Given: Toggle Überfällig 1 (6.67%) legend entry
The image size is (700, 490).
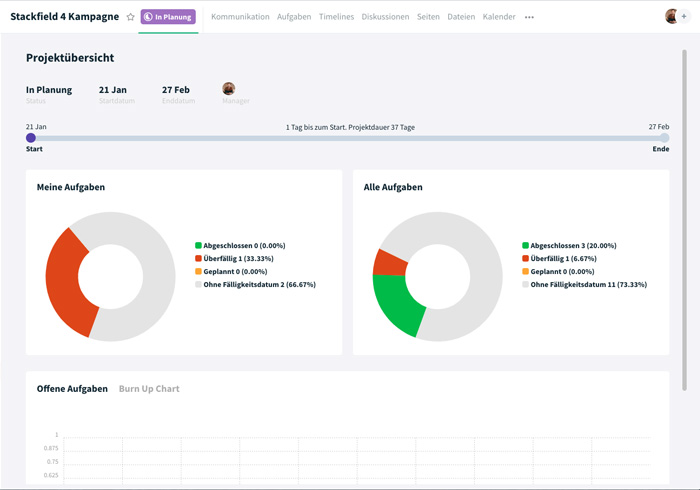Looking at the screenshot, I should click(559, 258).
